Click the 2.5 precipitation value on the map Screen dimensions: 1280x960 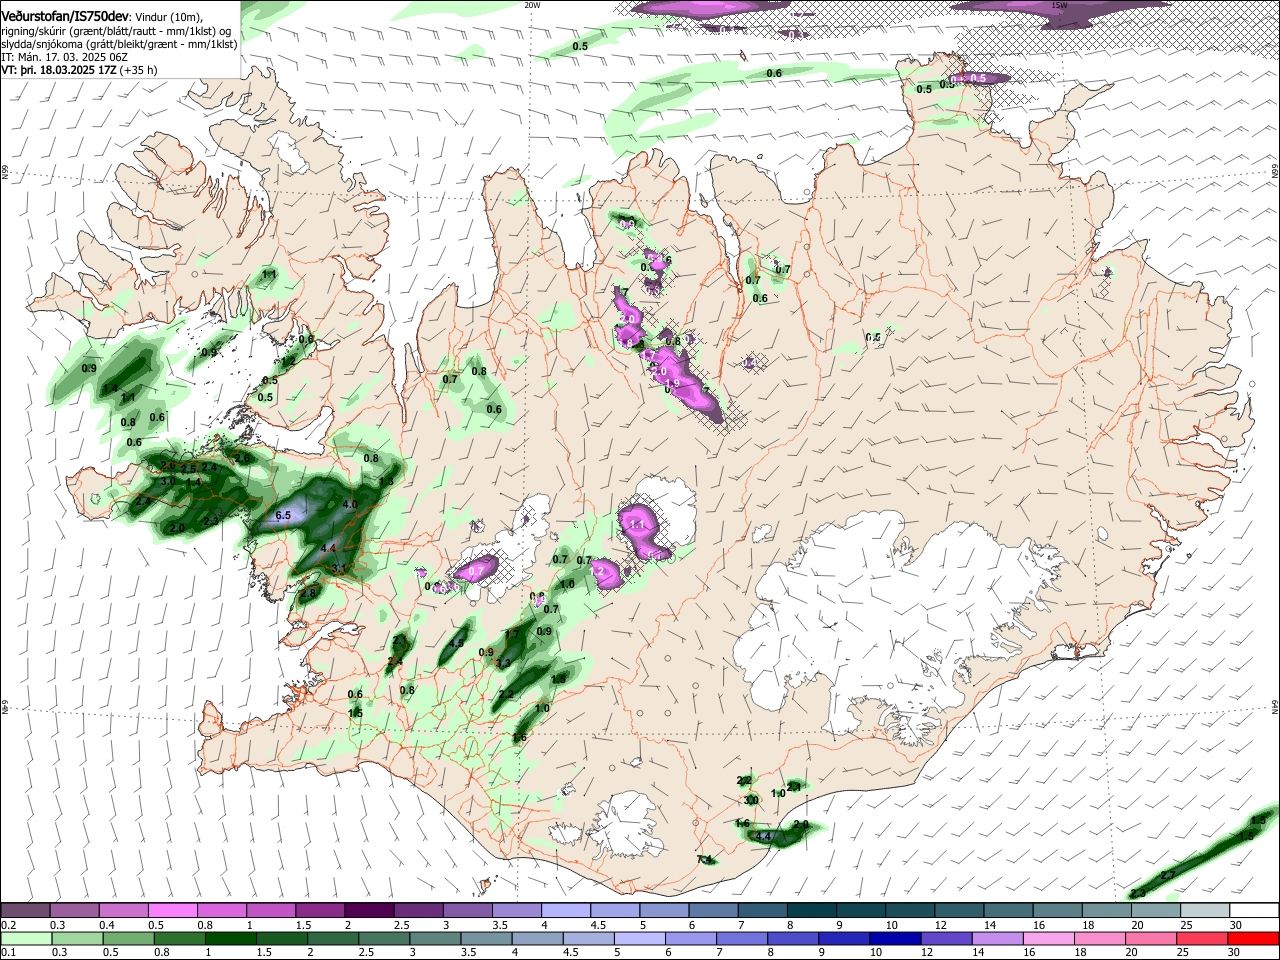pos(189,469)
